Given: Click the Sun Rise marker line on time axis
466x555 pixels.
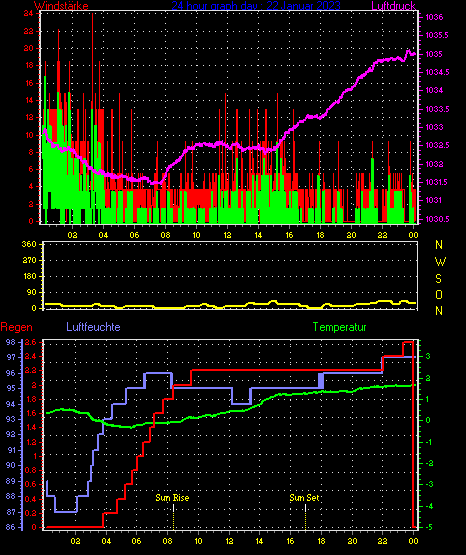Looking at the screenshot, I should click(x=173, y=517).
